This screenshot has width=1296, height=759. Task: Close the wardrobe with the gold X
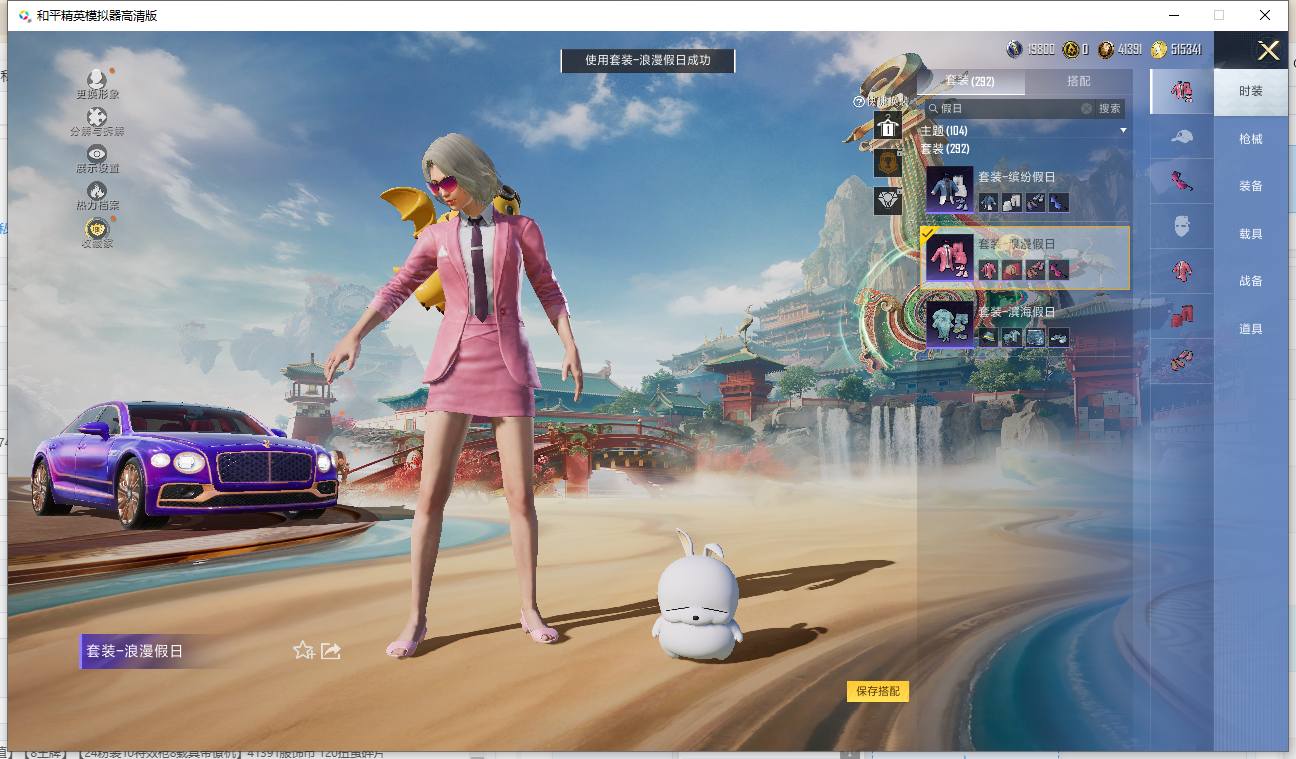click(1268, 50)
